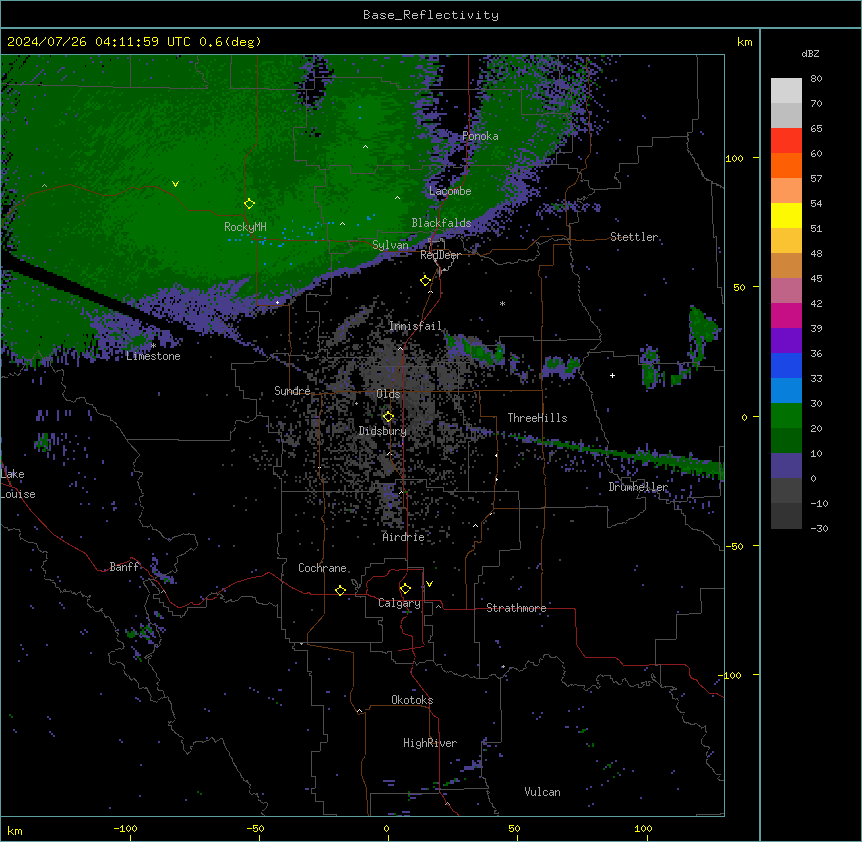Click the RedDeer city label
862x842 pixels.
(x=440, y=255)
